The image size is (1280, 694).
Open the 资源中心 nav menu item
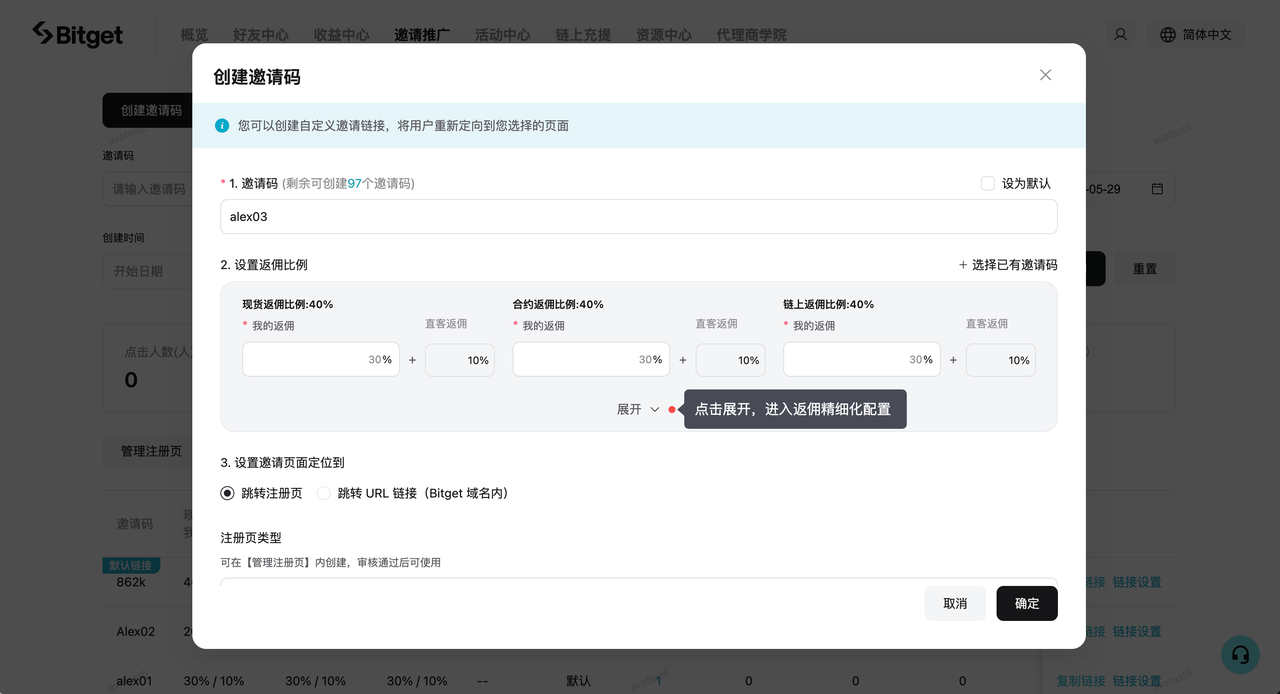pyautogui.click(x=663, y=34)
